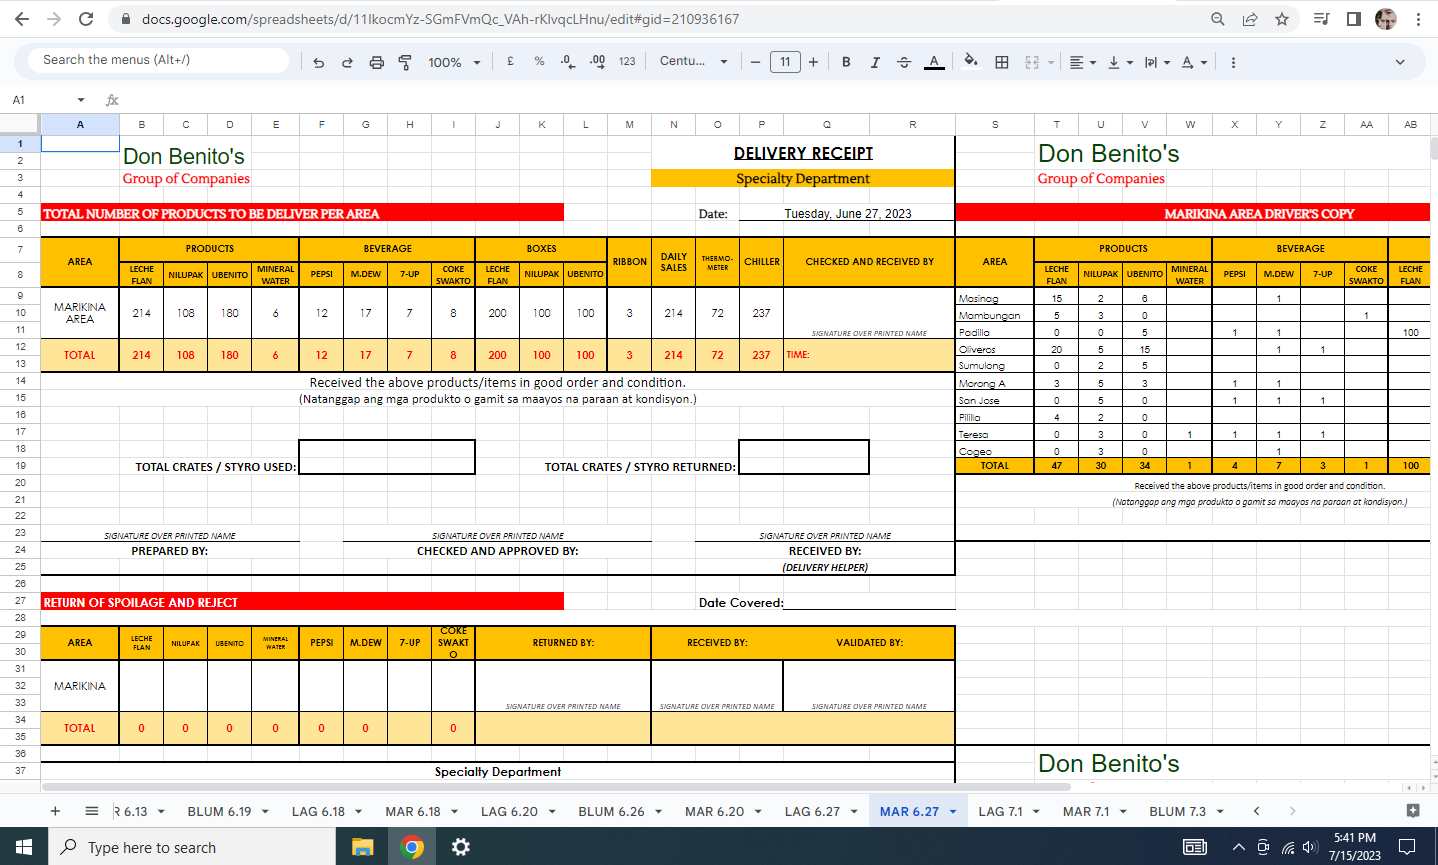Add a new sheet
The image size is (1438, 865).
55,811
